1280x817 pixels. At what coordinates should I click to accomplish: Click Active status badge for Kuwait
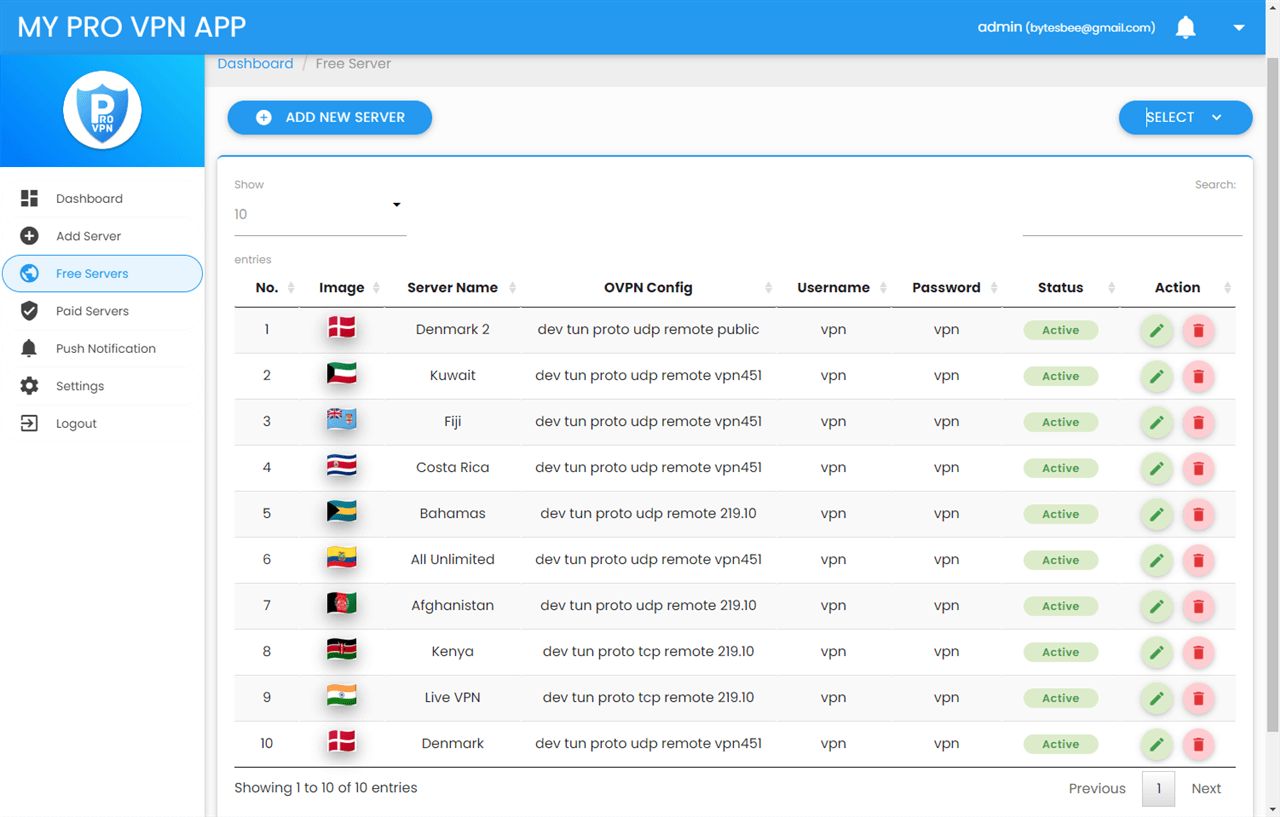click(x=1060, y=376)
